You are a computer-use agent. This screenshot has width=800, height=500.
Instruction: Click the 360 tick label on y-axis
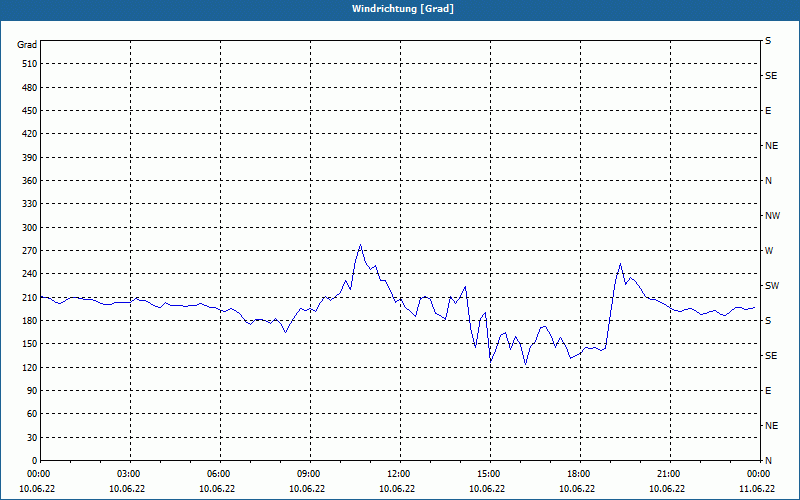[27, 181]
